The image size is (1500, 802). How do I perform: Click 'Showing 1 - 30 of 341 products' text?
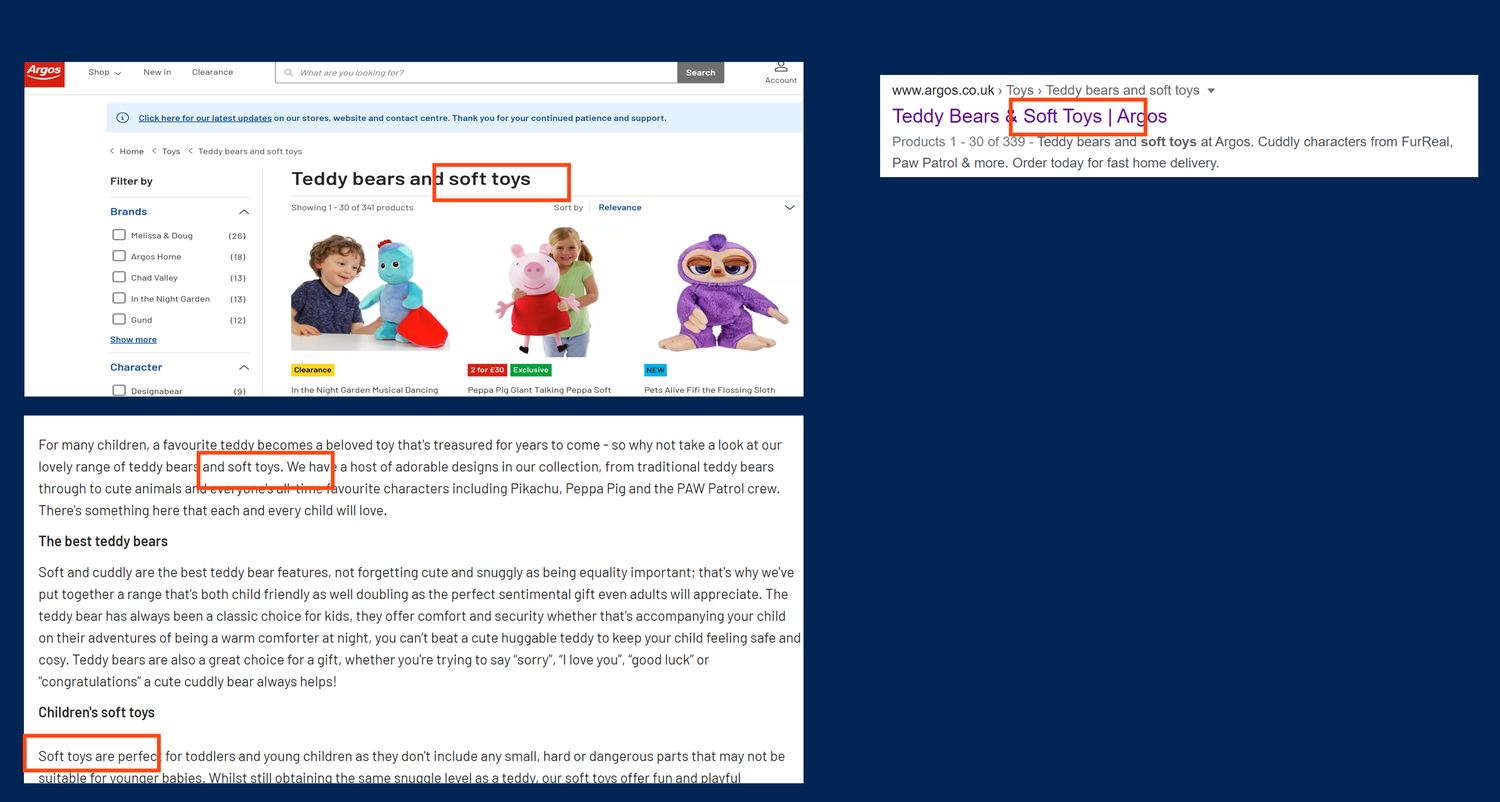352,208
